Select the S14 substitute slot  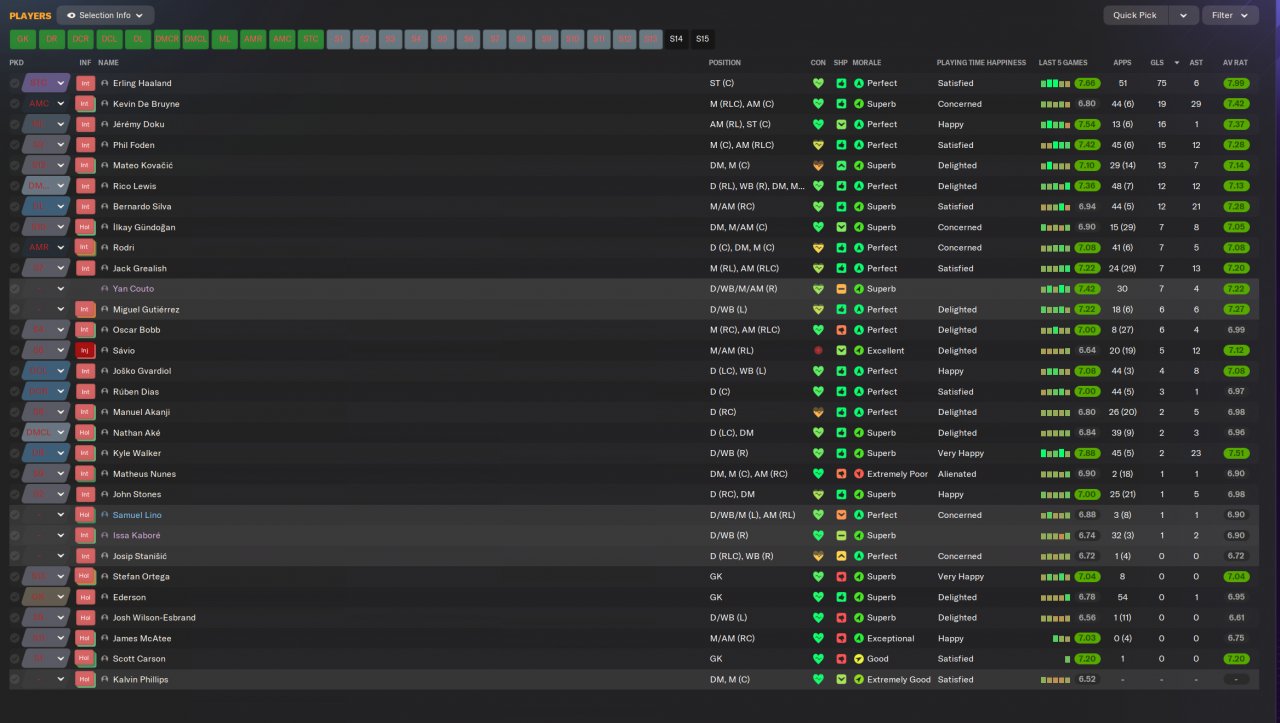[x=677, y=39]
